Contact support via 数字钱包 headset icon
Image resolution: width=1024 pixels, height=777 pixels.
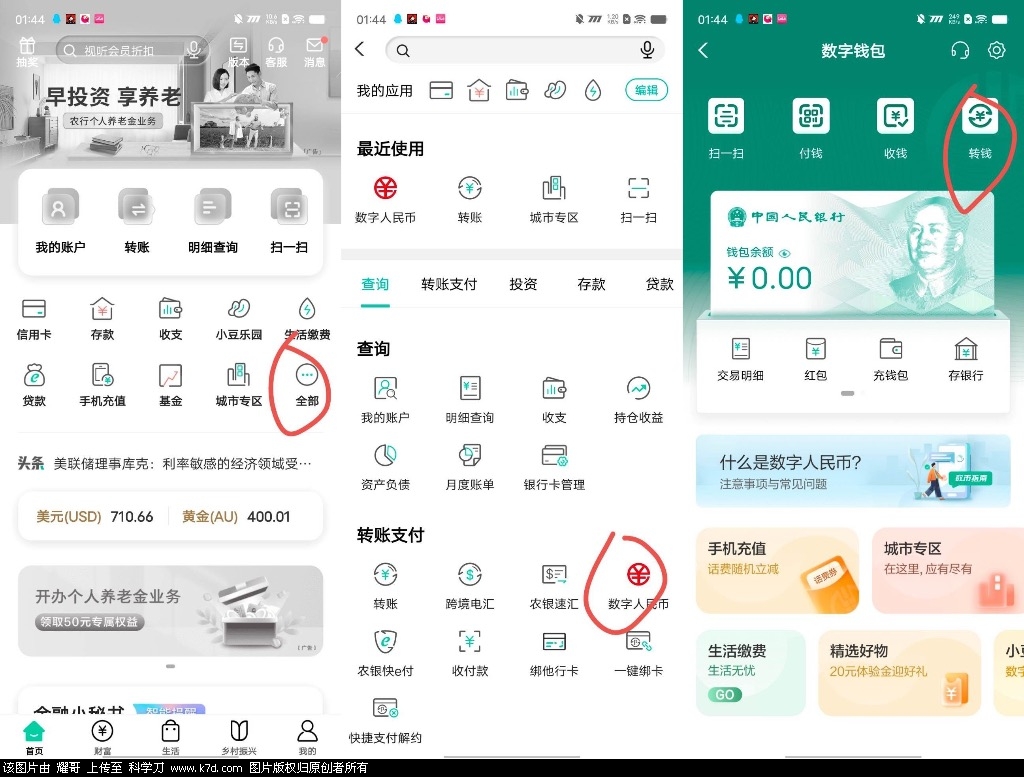(x=960, y=50)
